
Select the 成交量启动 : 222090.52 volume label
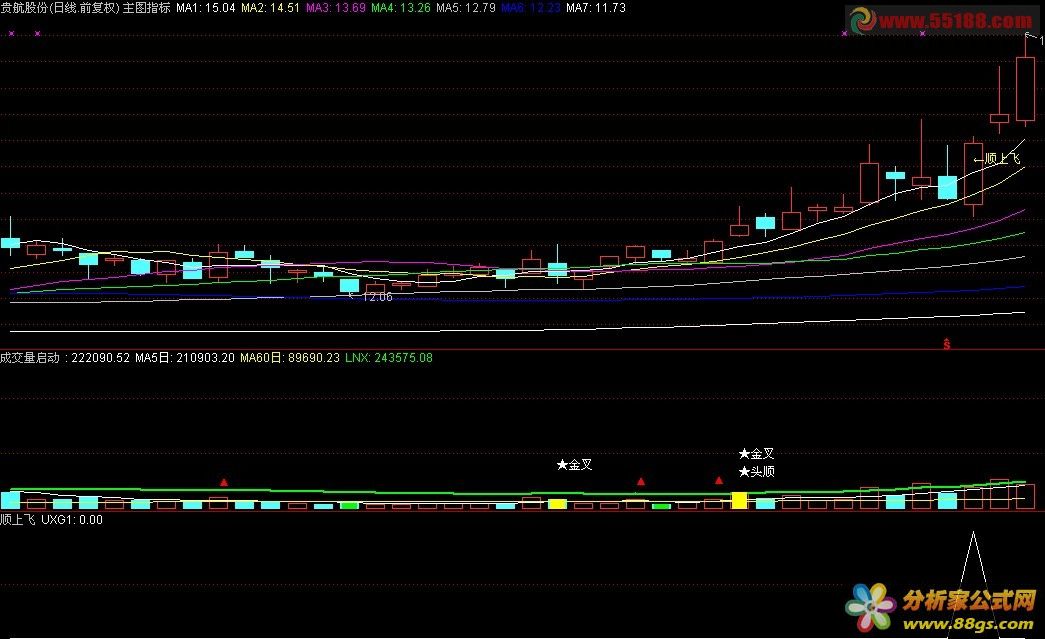click(65, 358)
